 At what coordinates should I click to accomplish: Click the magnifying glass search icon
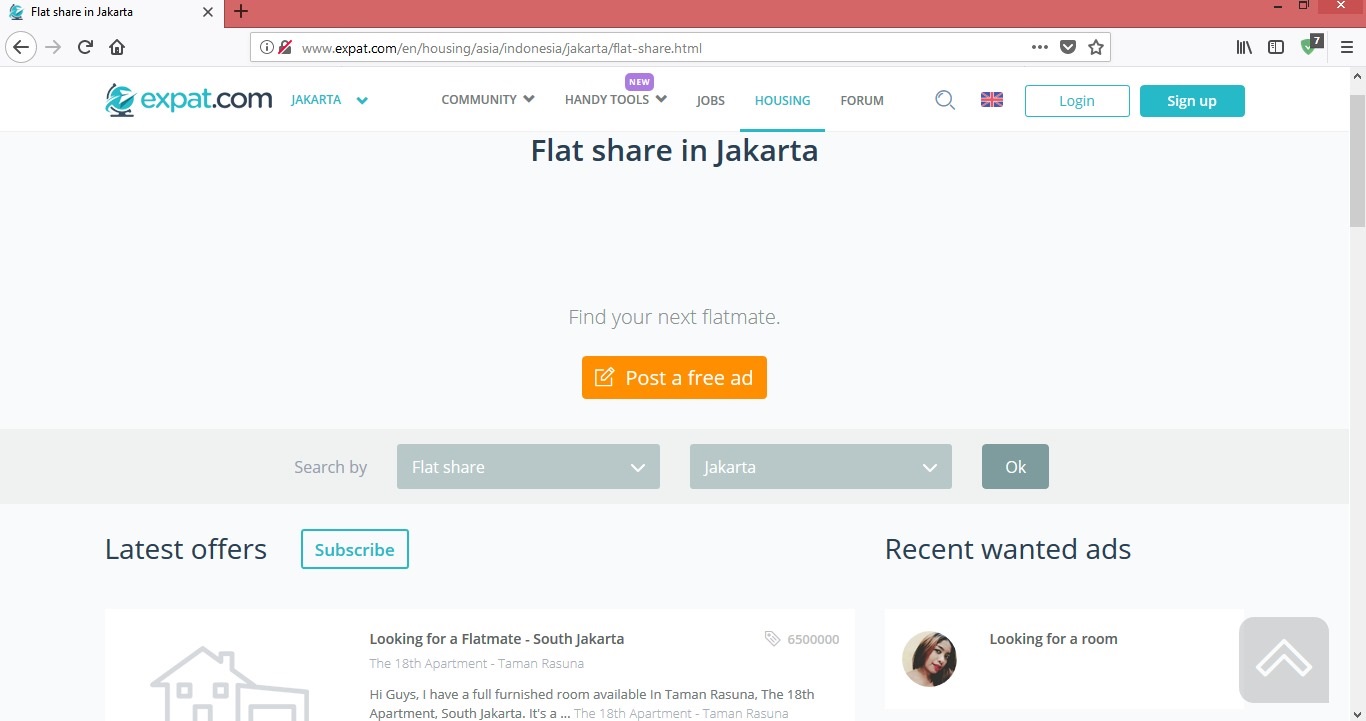pos(944,100)
